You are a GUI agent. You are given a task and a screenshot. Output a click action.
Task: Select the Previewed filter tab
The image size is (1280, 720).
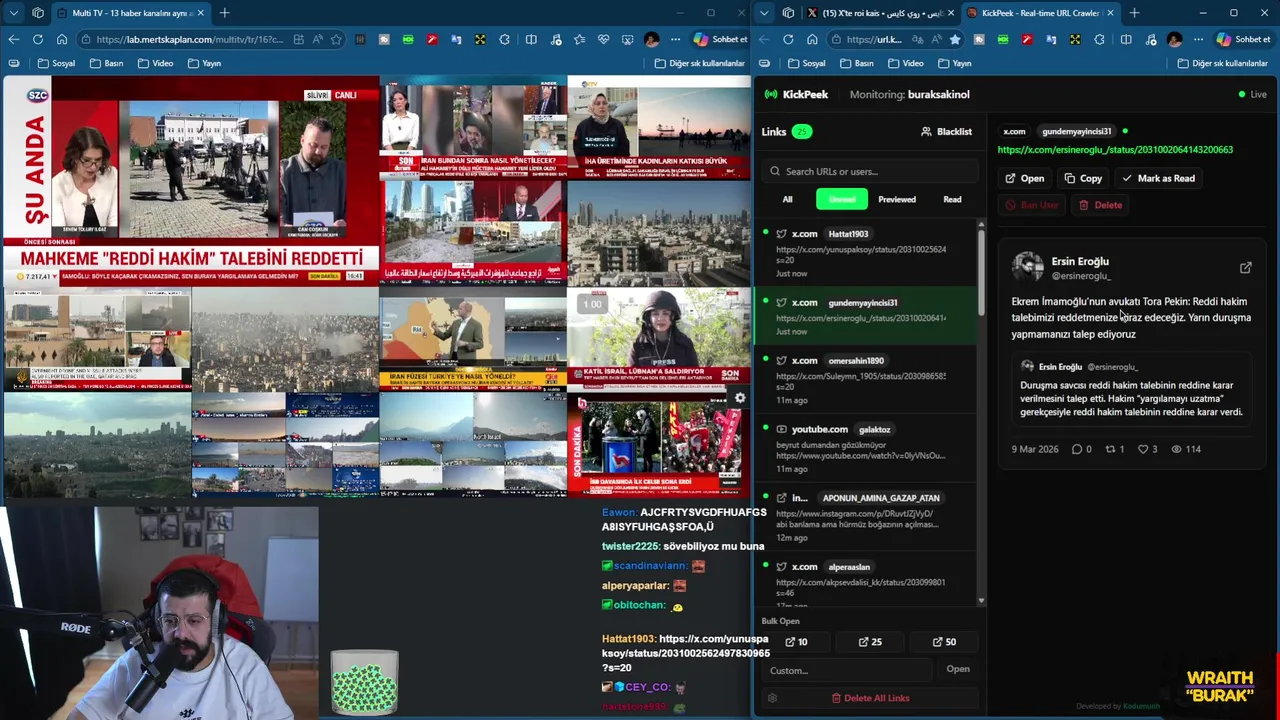coord(897,199)
